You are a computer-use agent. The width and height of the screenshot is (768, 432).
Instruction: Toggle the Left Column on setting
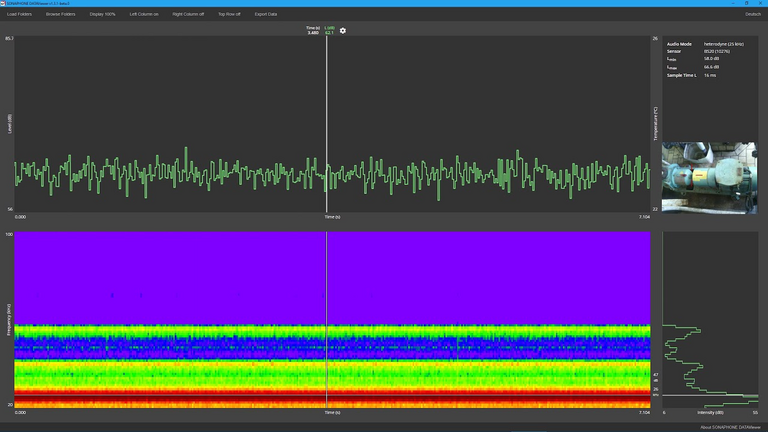(144, 14)
